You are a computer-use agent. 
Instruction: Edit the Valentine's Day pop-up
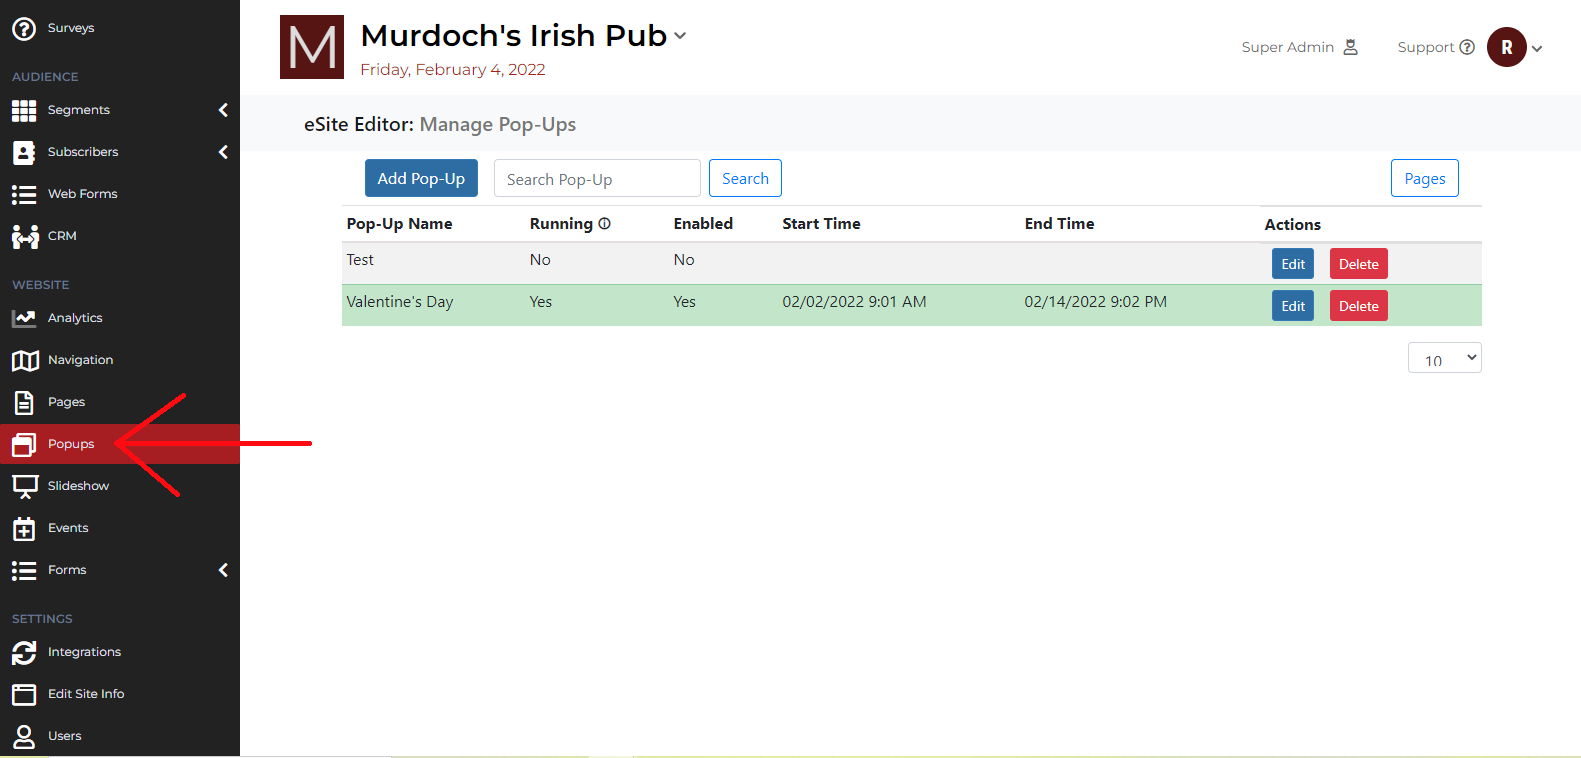[x=1293, y=306]
